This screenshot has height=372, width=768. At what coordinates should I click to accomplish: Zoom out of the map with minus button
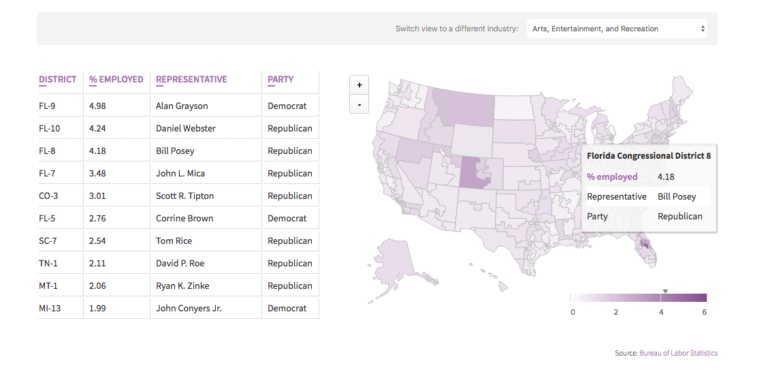[x=359, y=104]
